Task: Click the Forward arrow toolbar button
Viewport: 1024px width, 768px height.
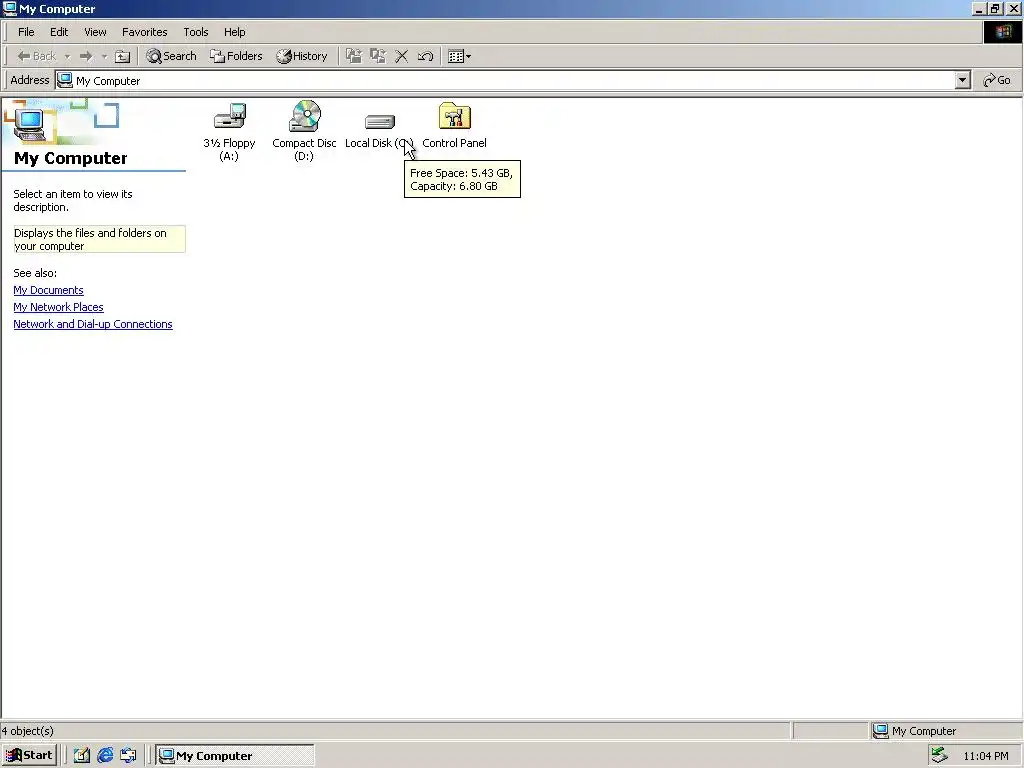Action: click(x=86, y=56)
